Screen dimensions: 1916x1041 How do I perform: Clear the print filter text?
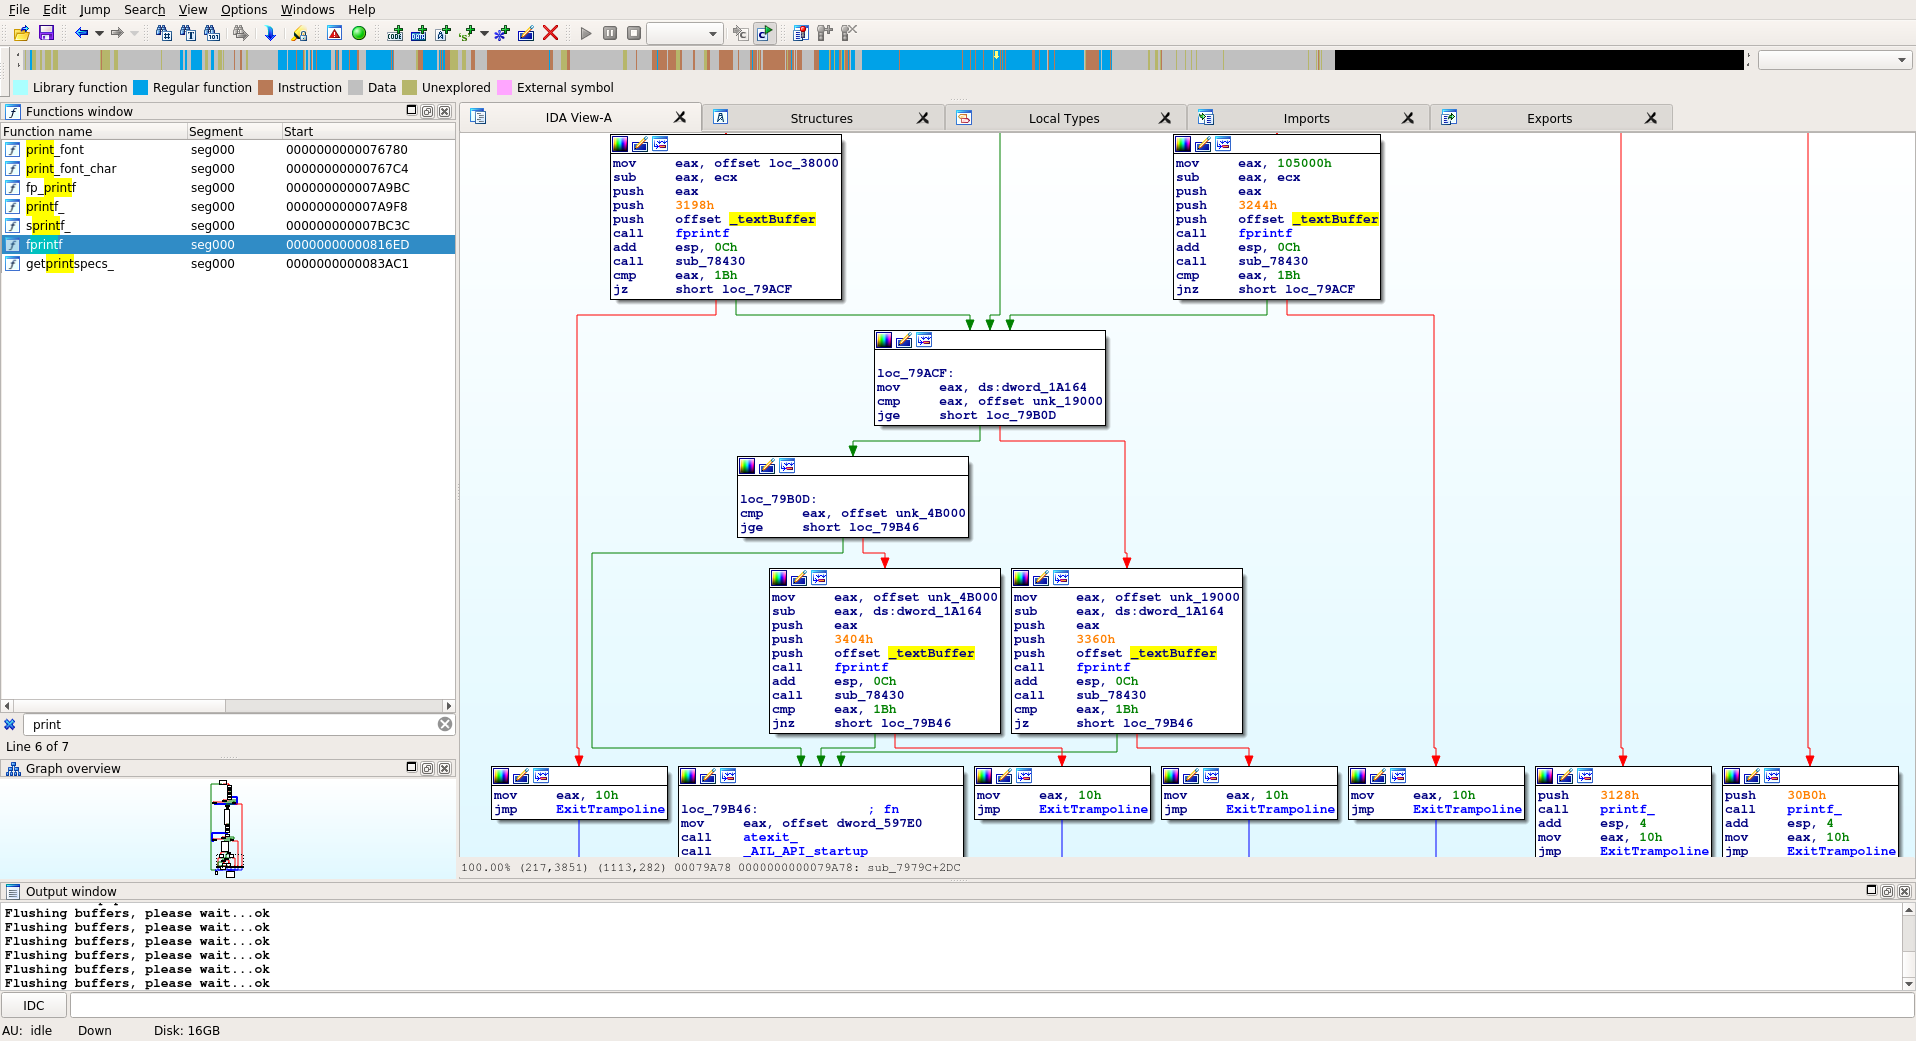point(445,724)
